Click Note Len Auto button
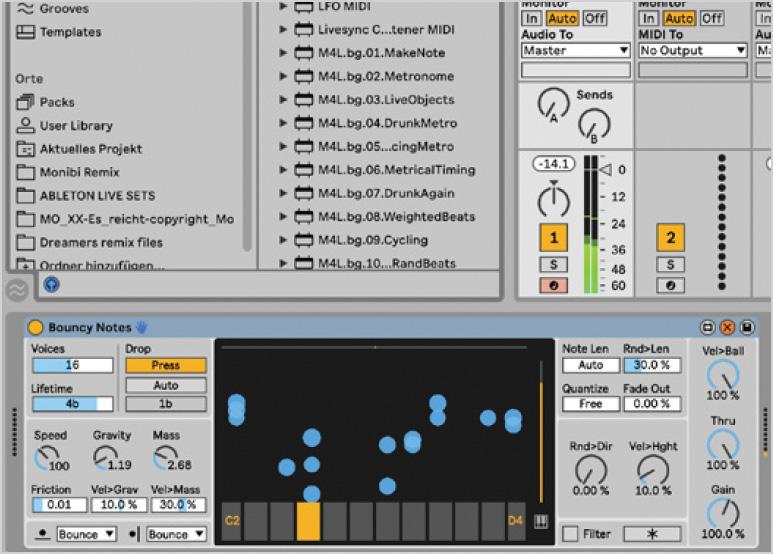Image resolution: width=773 pixels, height=554 pixels. [x=591, y=365]
